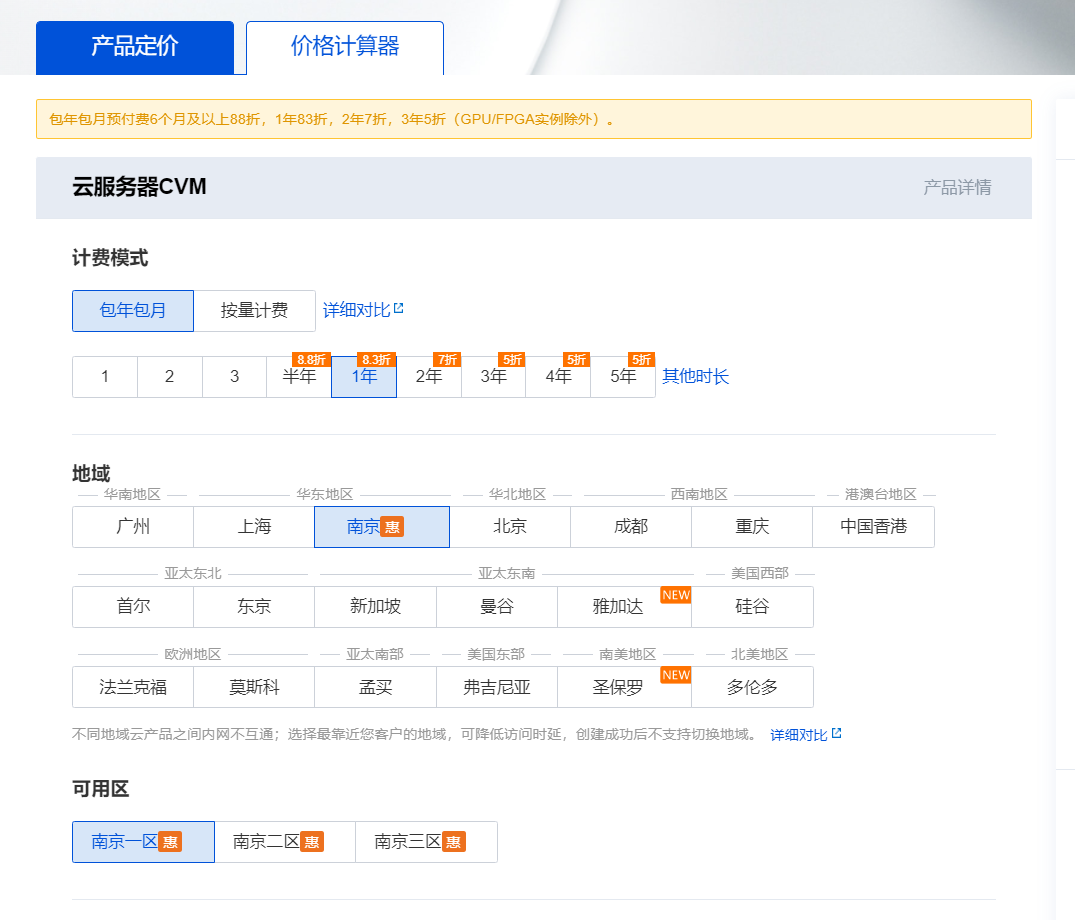
Task: Choose 3年 duration option
Action: coord(494,376)
